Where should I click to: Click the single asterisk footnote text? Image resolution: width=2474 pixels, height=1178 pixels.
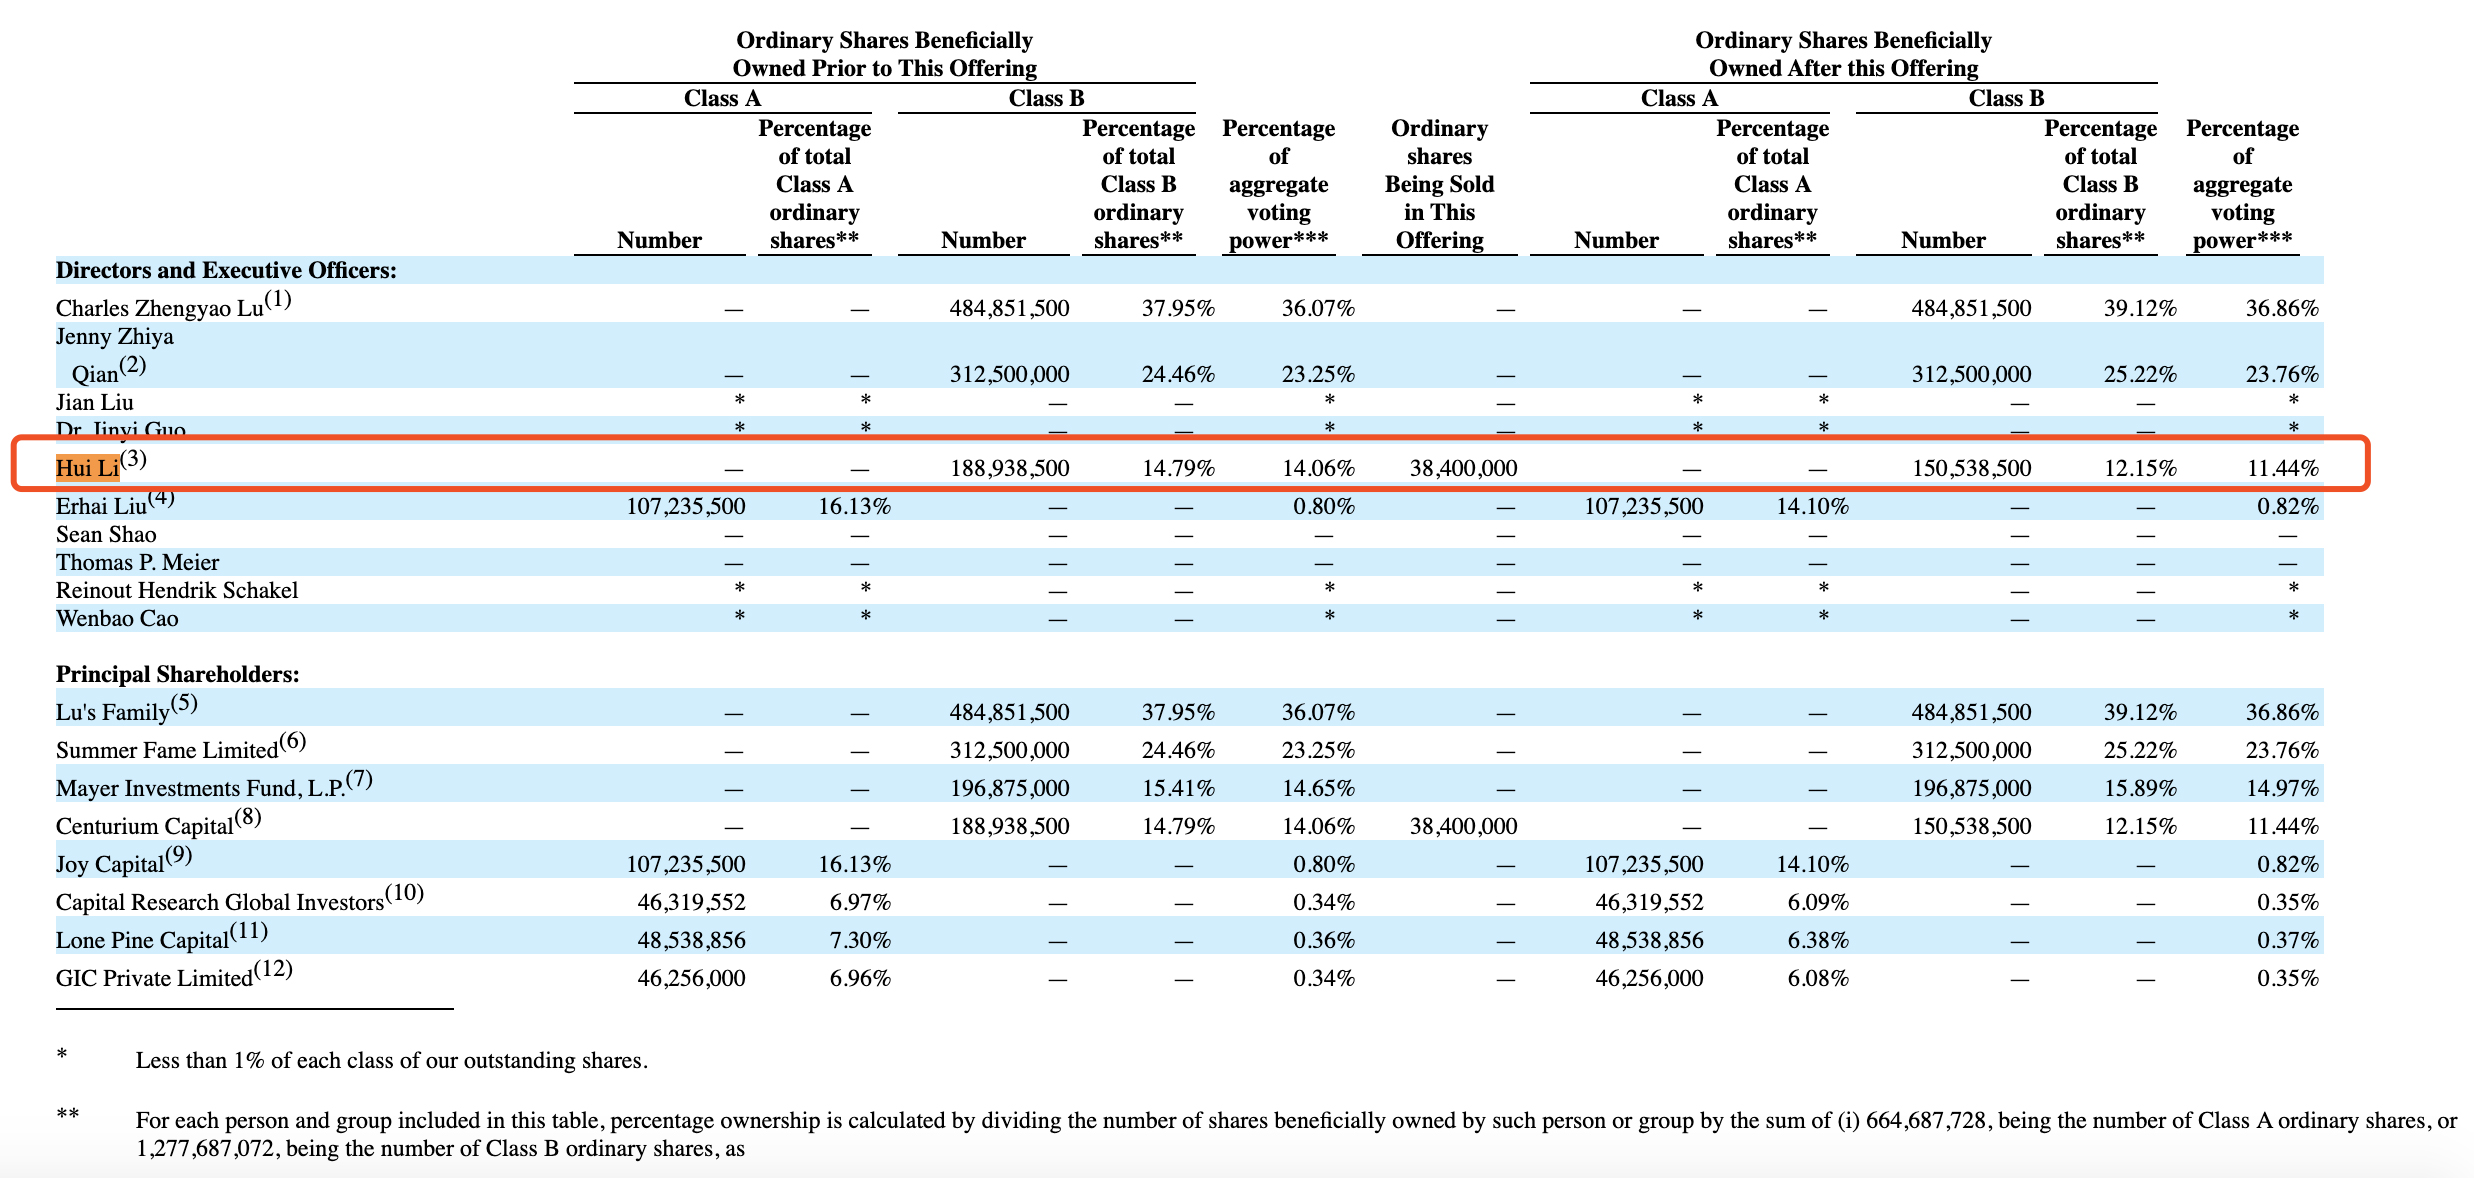(392, 1060)
